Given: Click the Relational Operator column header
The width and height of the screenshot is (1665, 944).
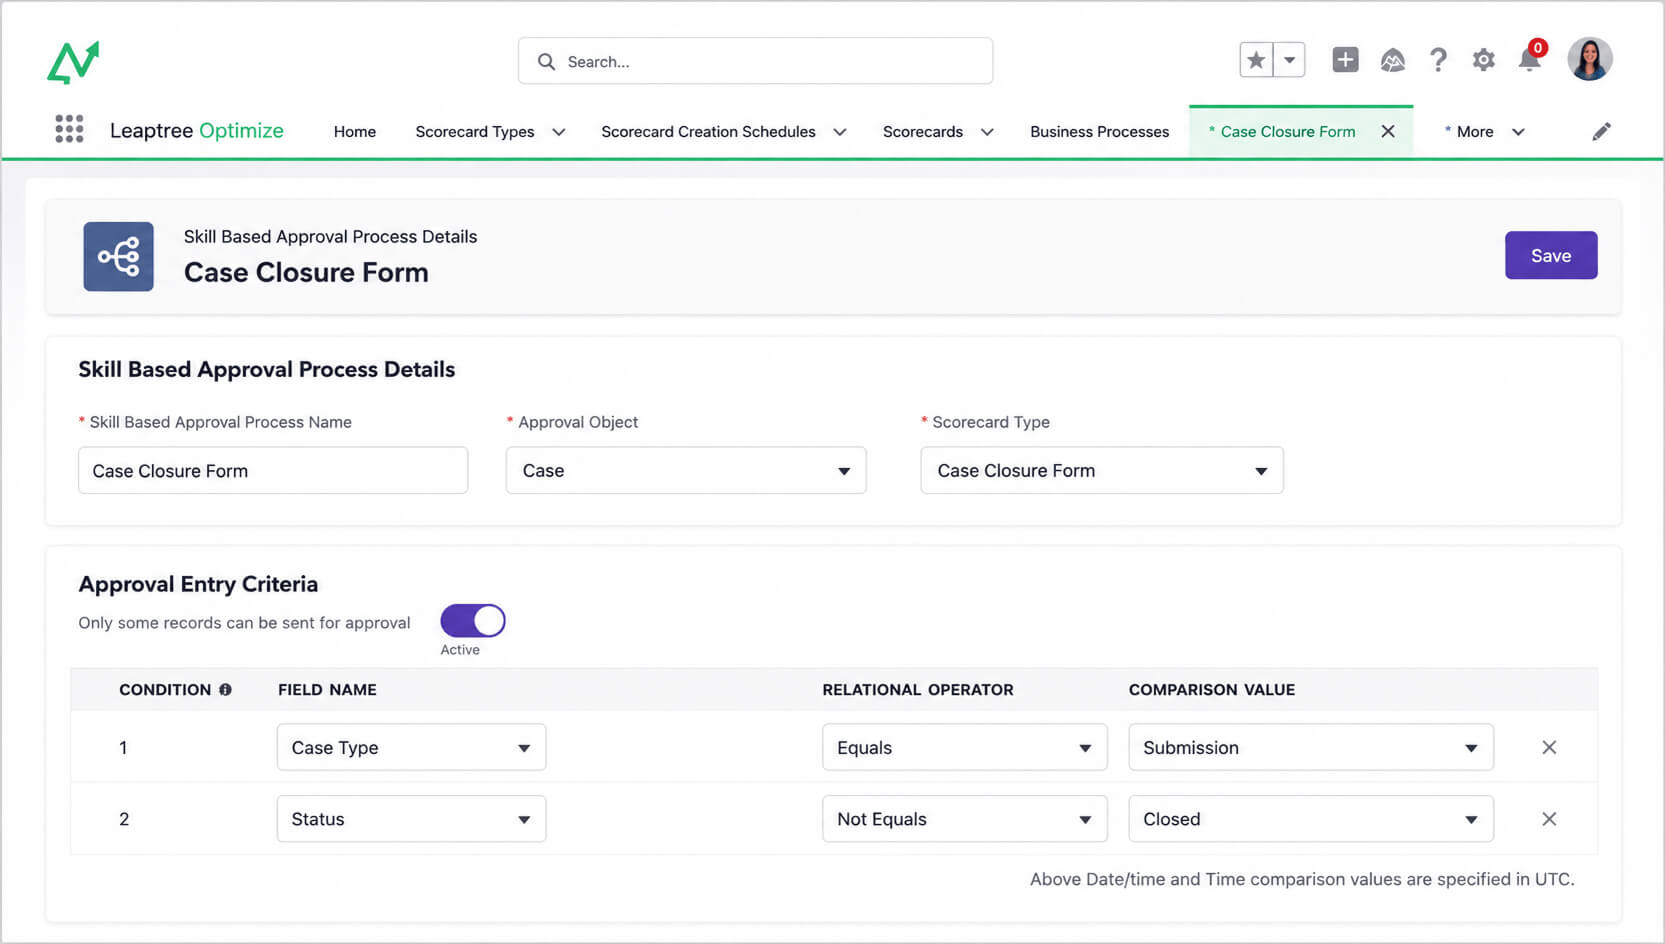Looking at the screenshot, I should [x=918, y=690].
